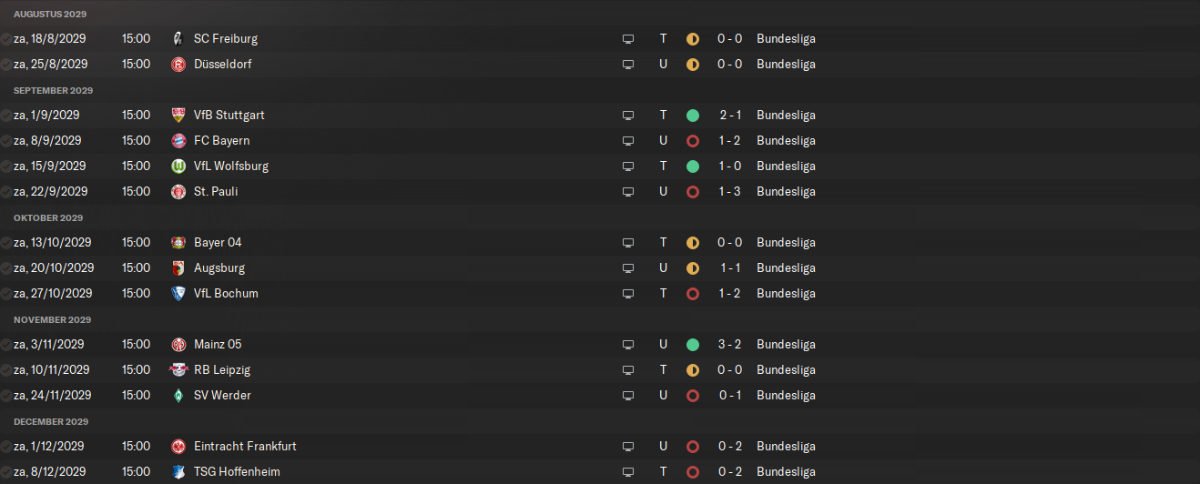Viewport: 1200px width, 484px height.
Task: Toggle the check mark beside 13/10/2029 fixture
Action: pos(6,243)
